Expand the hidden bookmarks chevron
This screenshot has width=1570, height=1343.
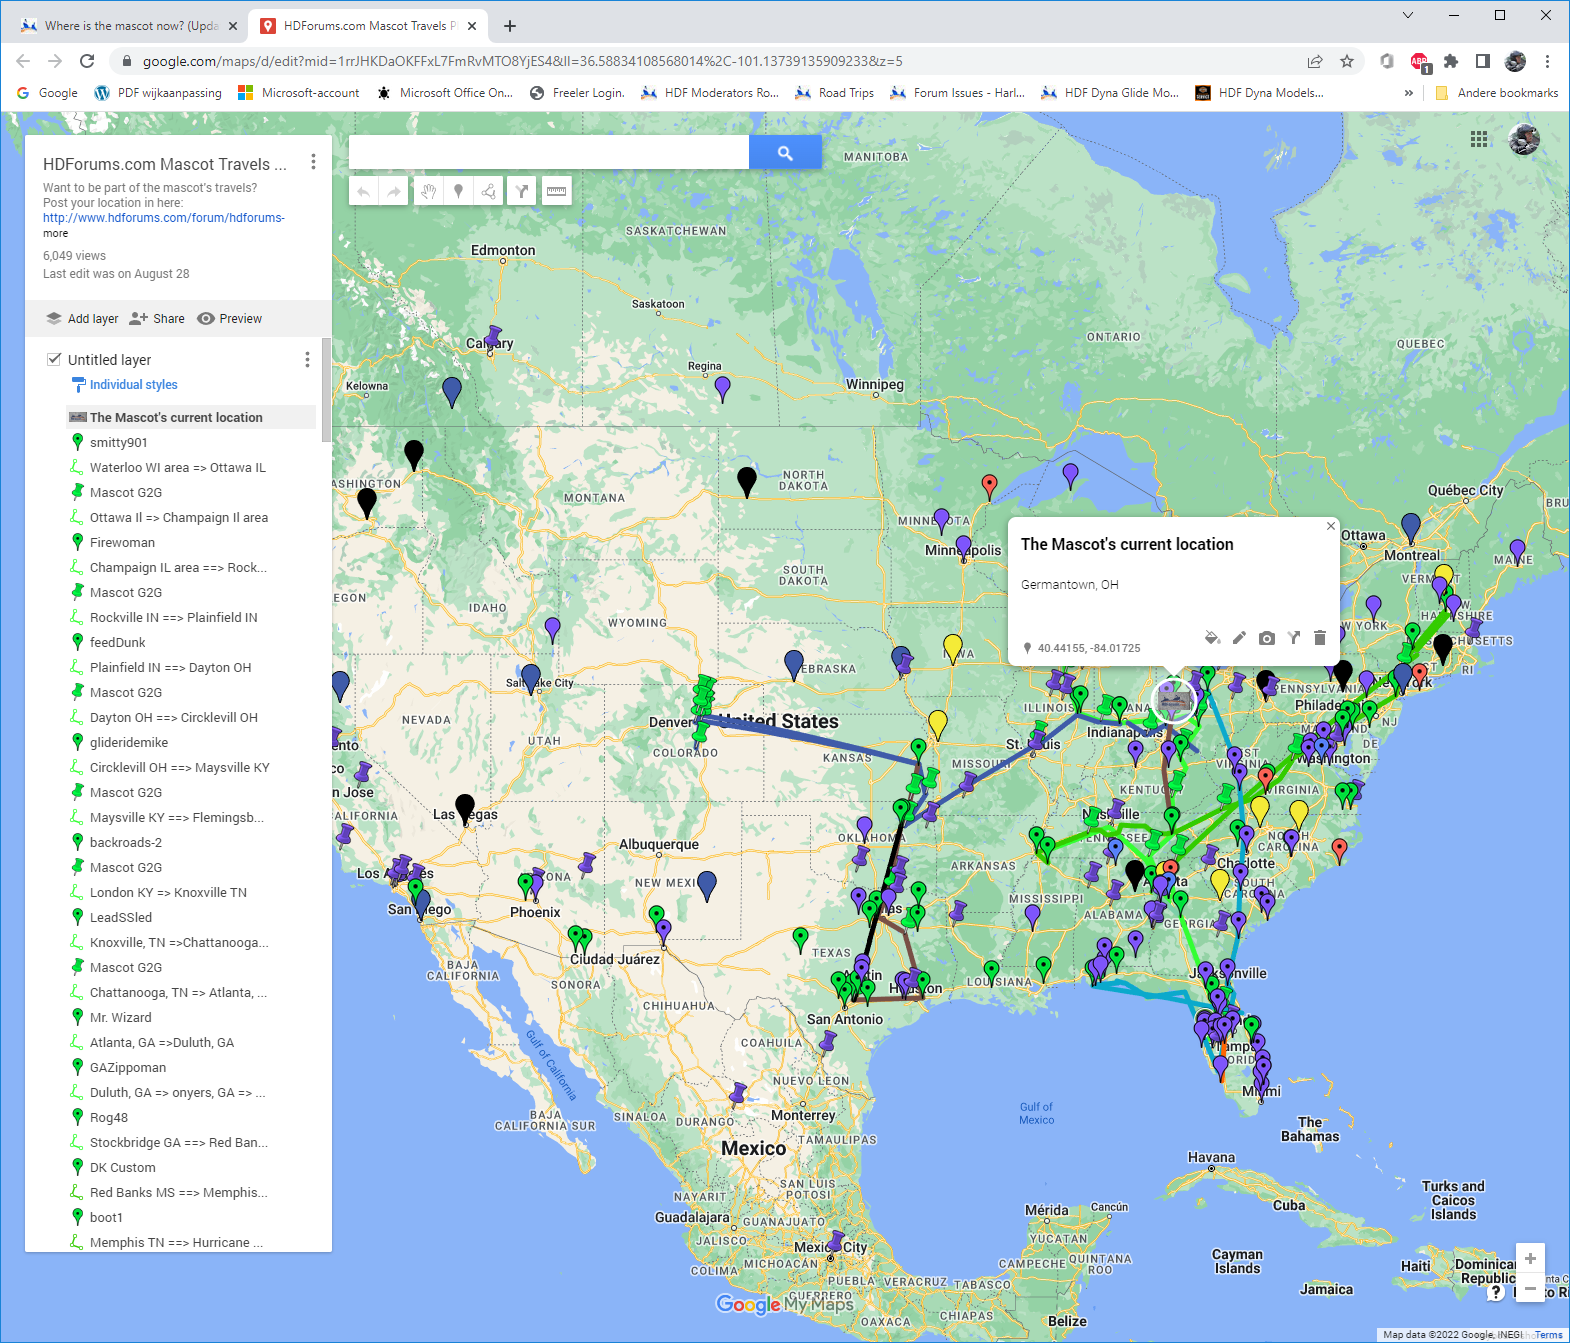coord(1408,93)
